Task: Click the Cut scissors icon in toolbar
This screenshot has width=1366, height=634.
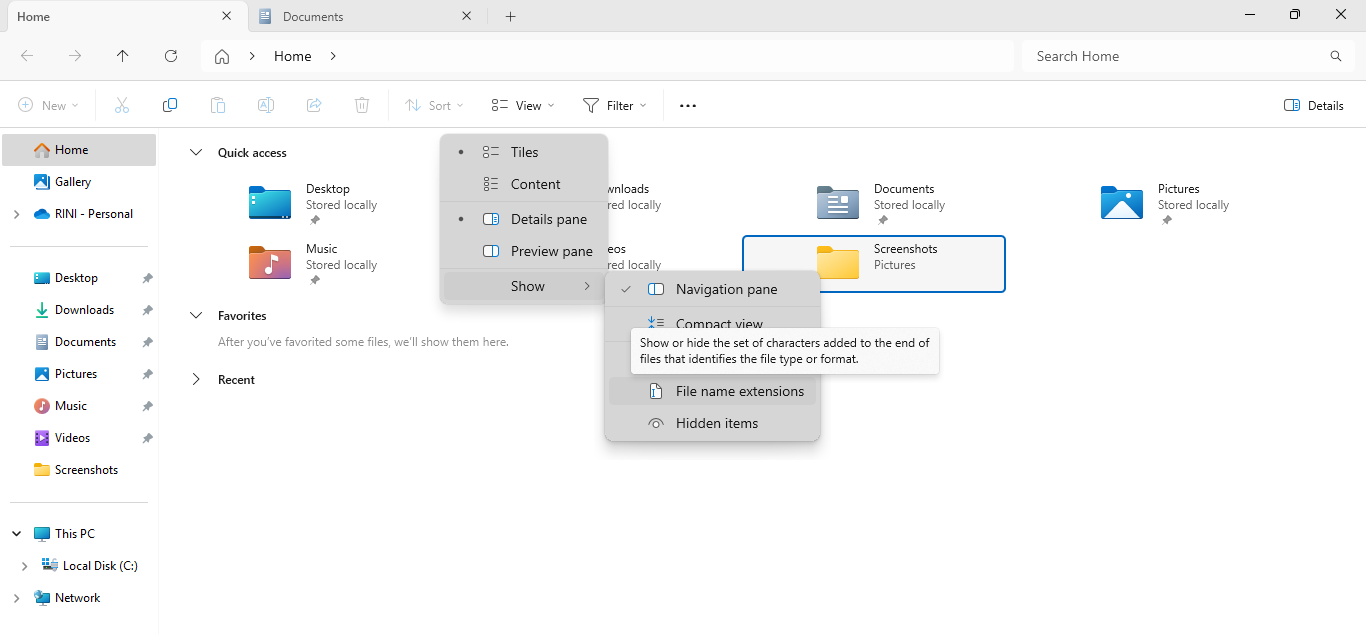Action: pos(122,105)
